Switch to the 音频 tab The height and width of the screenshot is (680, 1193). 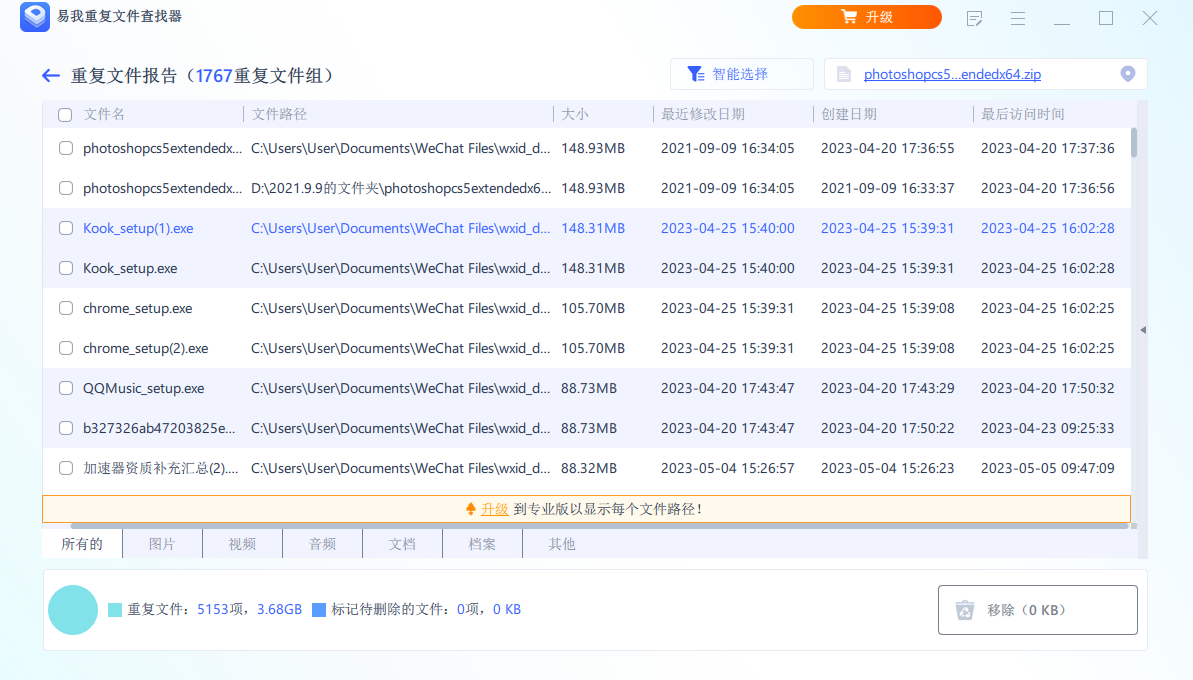(323, 544)
